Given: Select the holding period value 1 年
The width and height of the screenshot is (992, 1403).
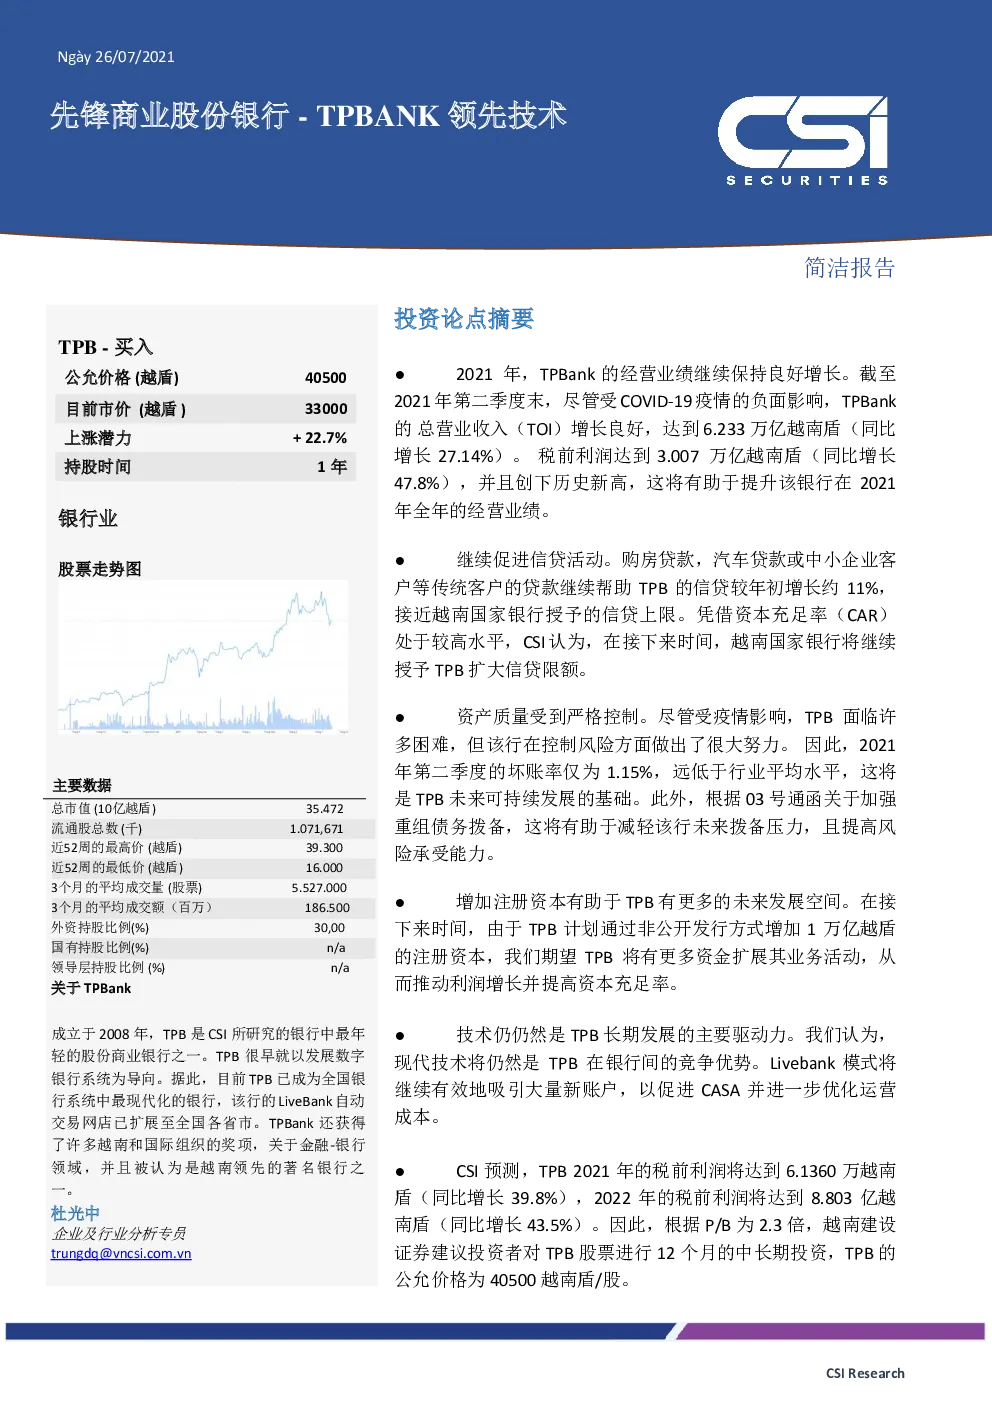Looking at the screenshot, I should [332, 467].
